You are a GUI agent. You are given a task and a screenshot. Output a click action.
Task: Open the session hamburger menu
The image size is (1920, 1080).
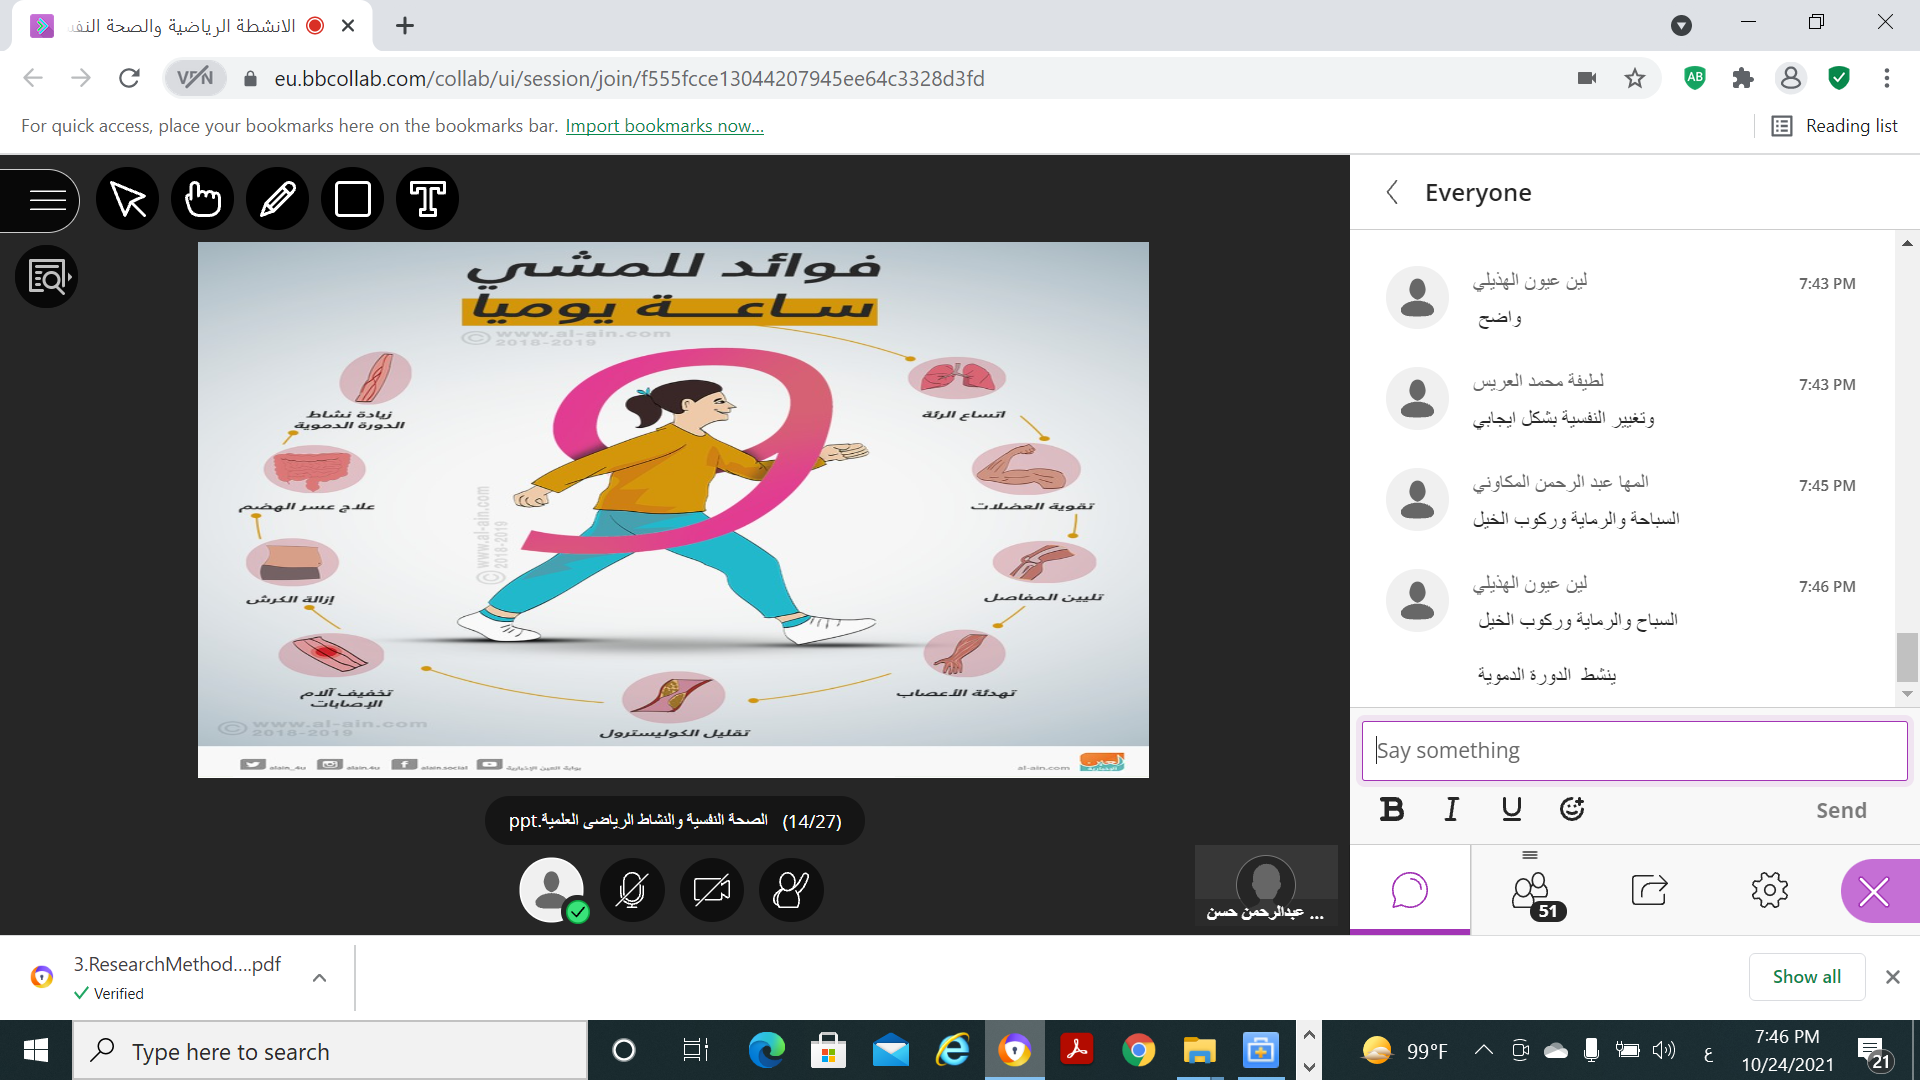pos(46,200)
